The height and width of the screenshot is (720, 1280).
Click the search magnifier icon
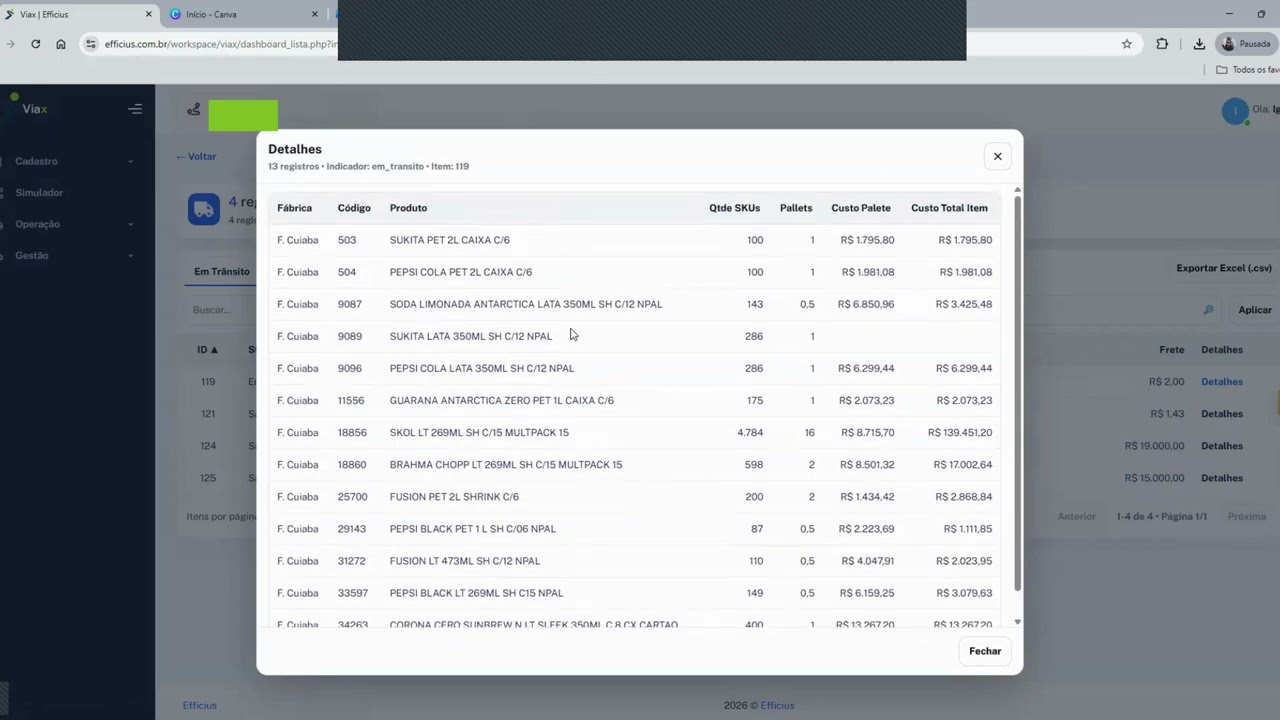pyautogui.click(x=1208, y=310)
